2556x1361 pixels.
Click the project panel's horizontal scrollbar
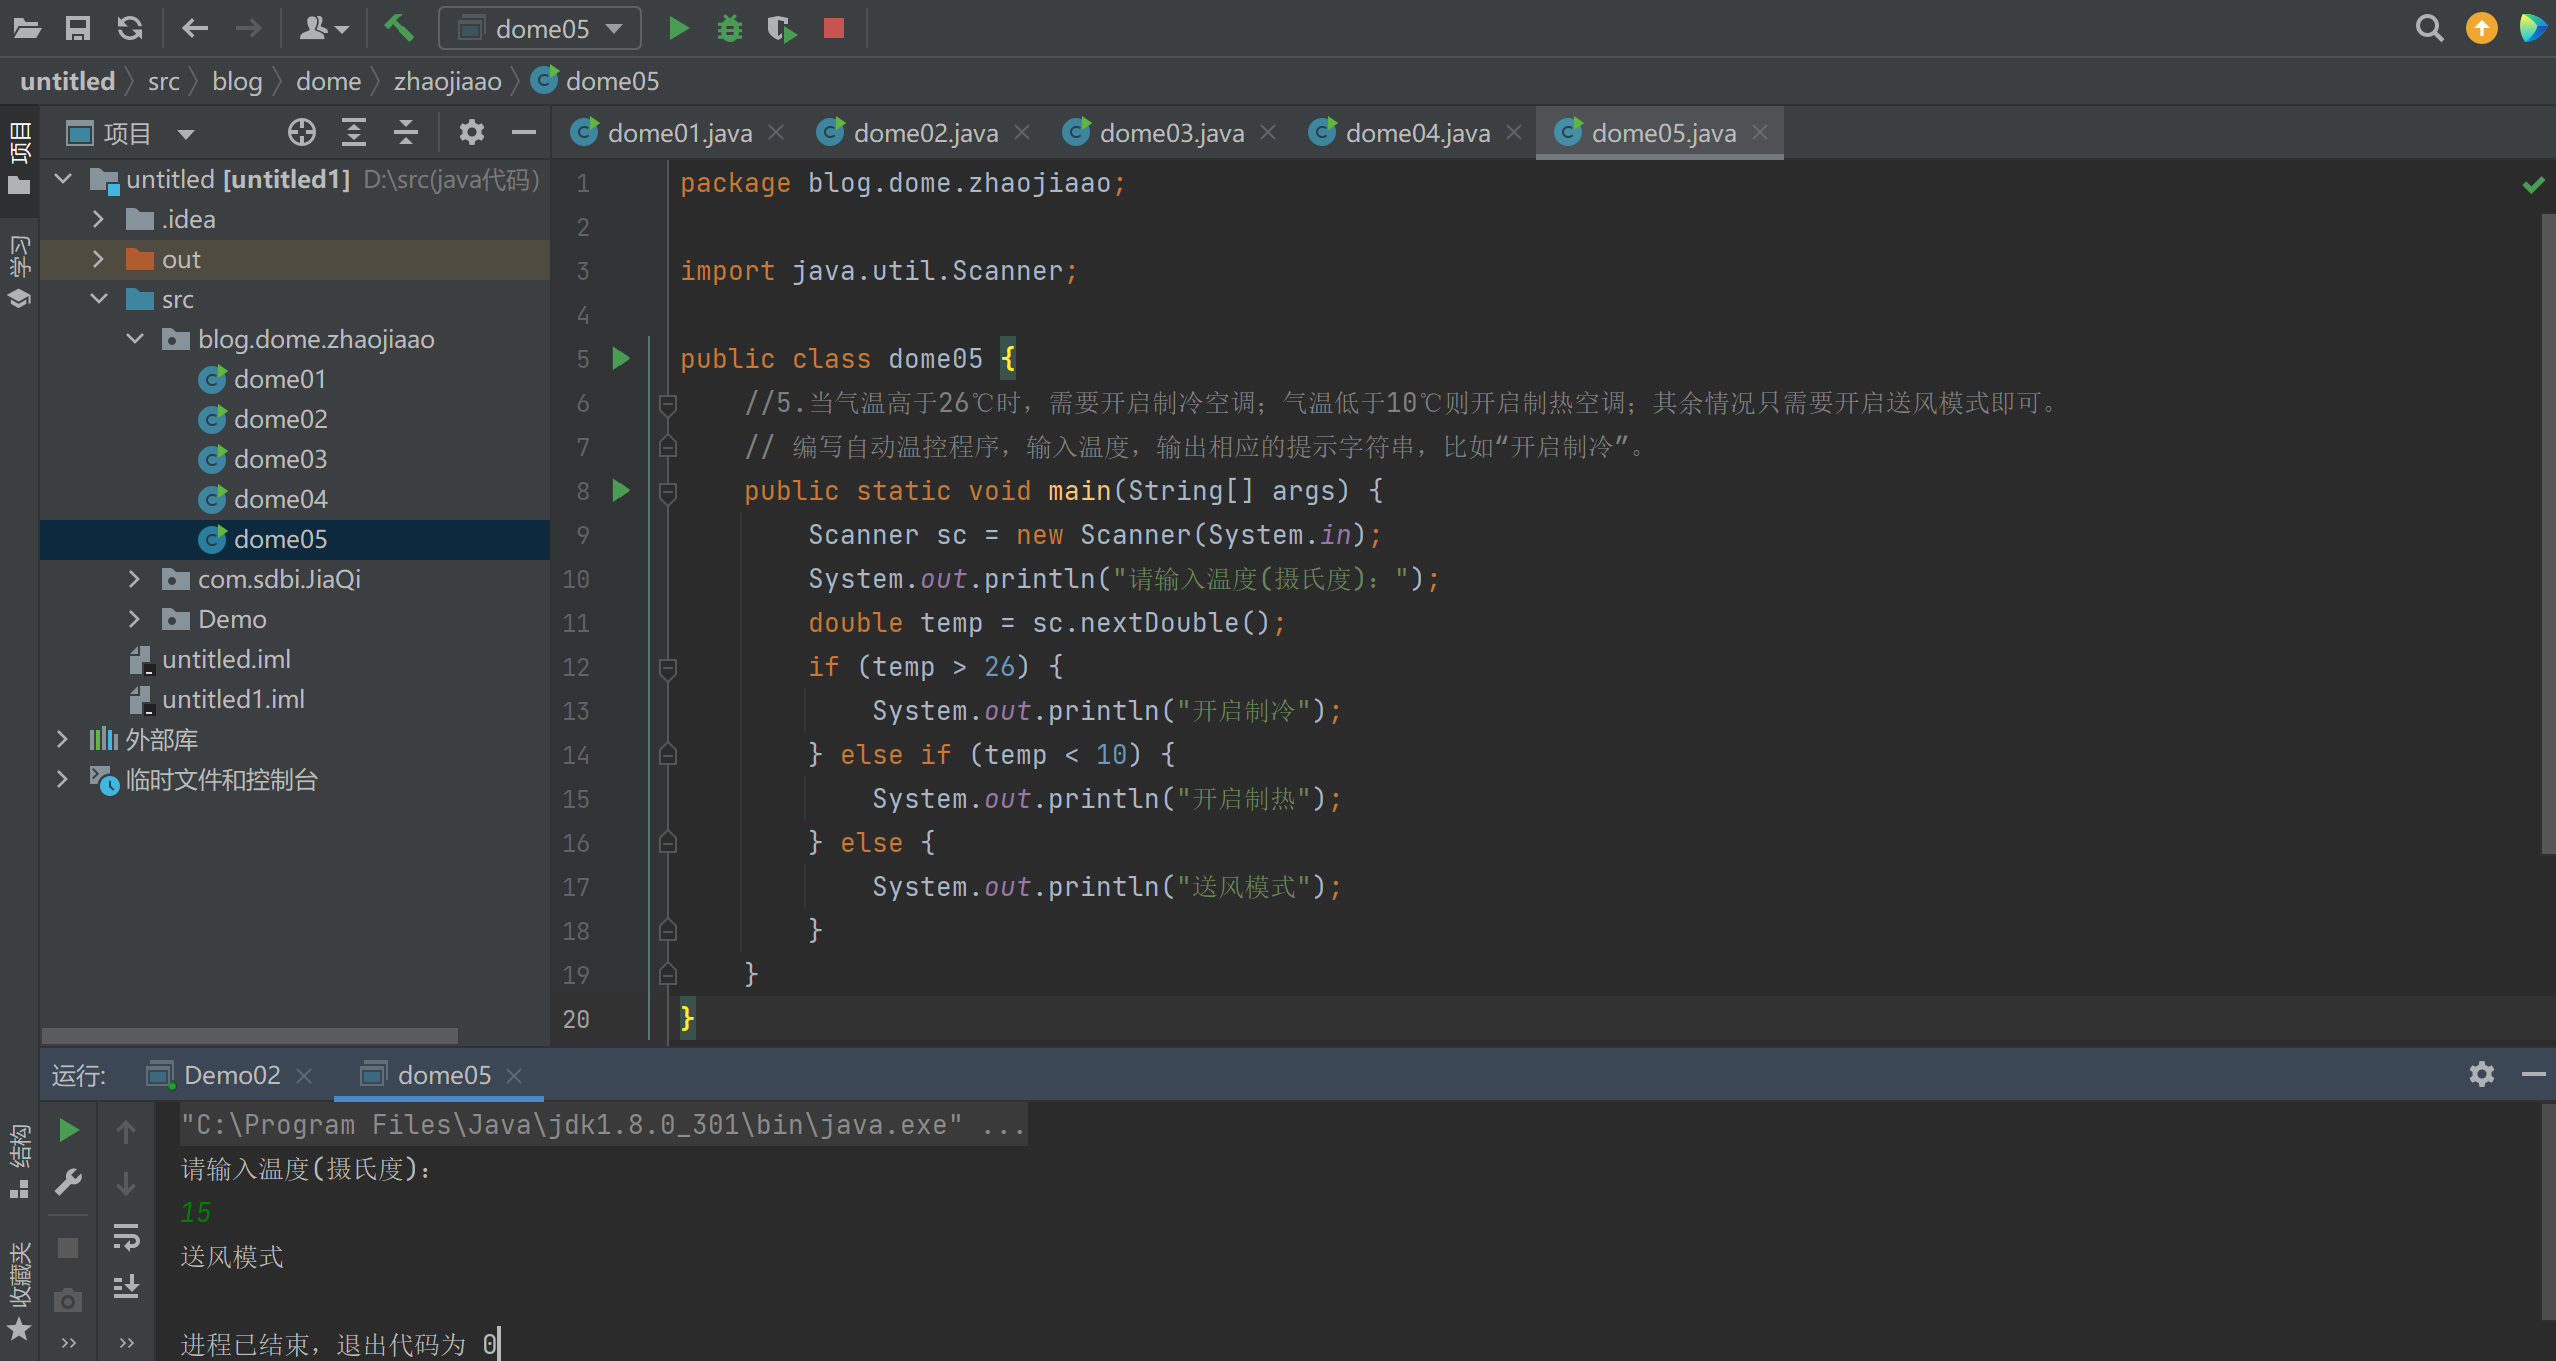pyautogui.click(x=250, y=1035)
